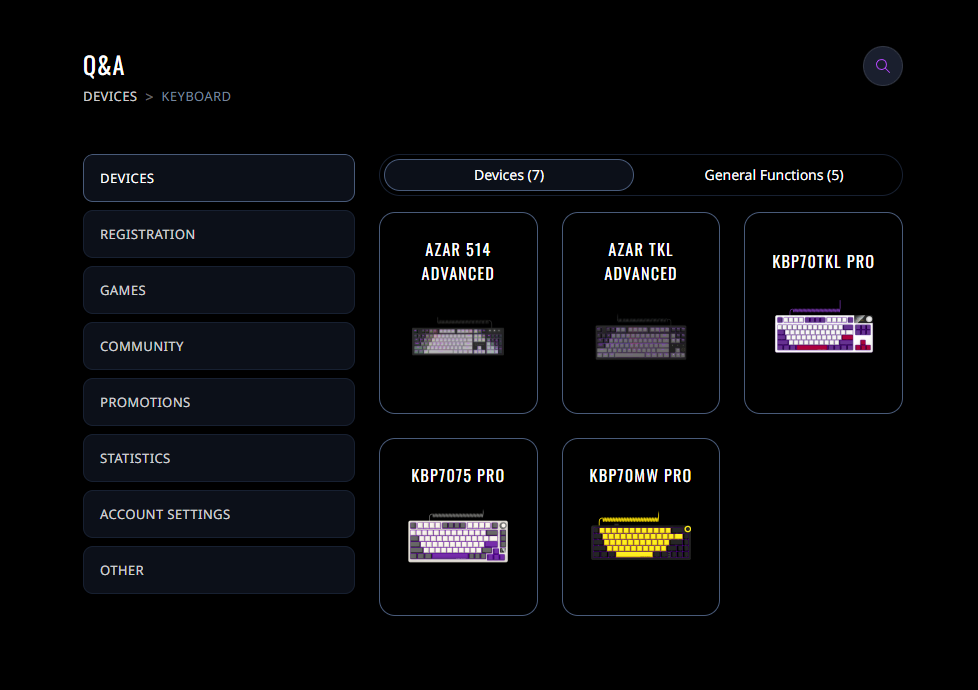Select the OTHER category

pos(218,570)
